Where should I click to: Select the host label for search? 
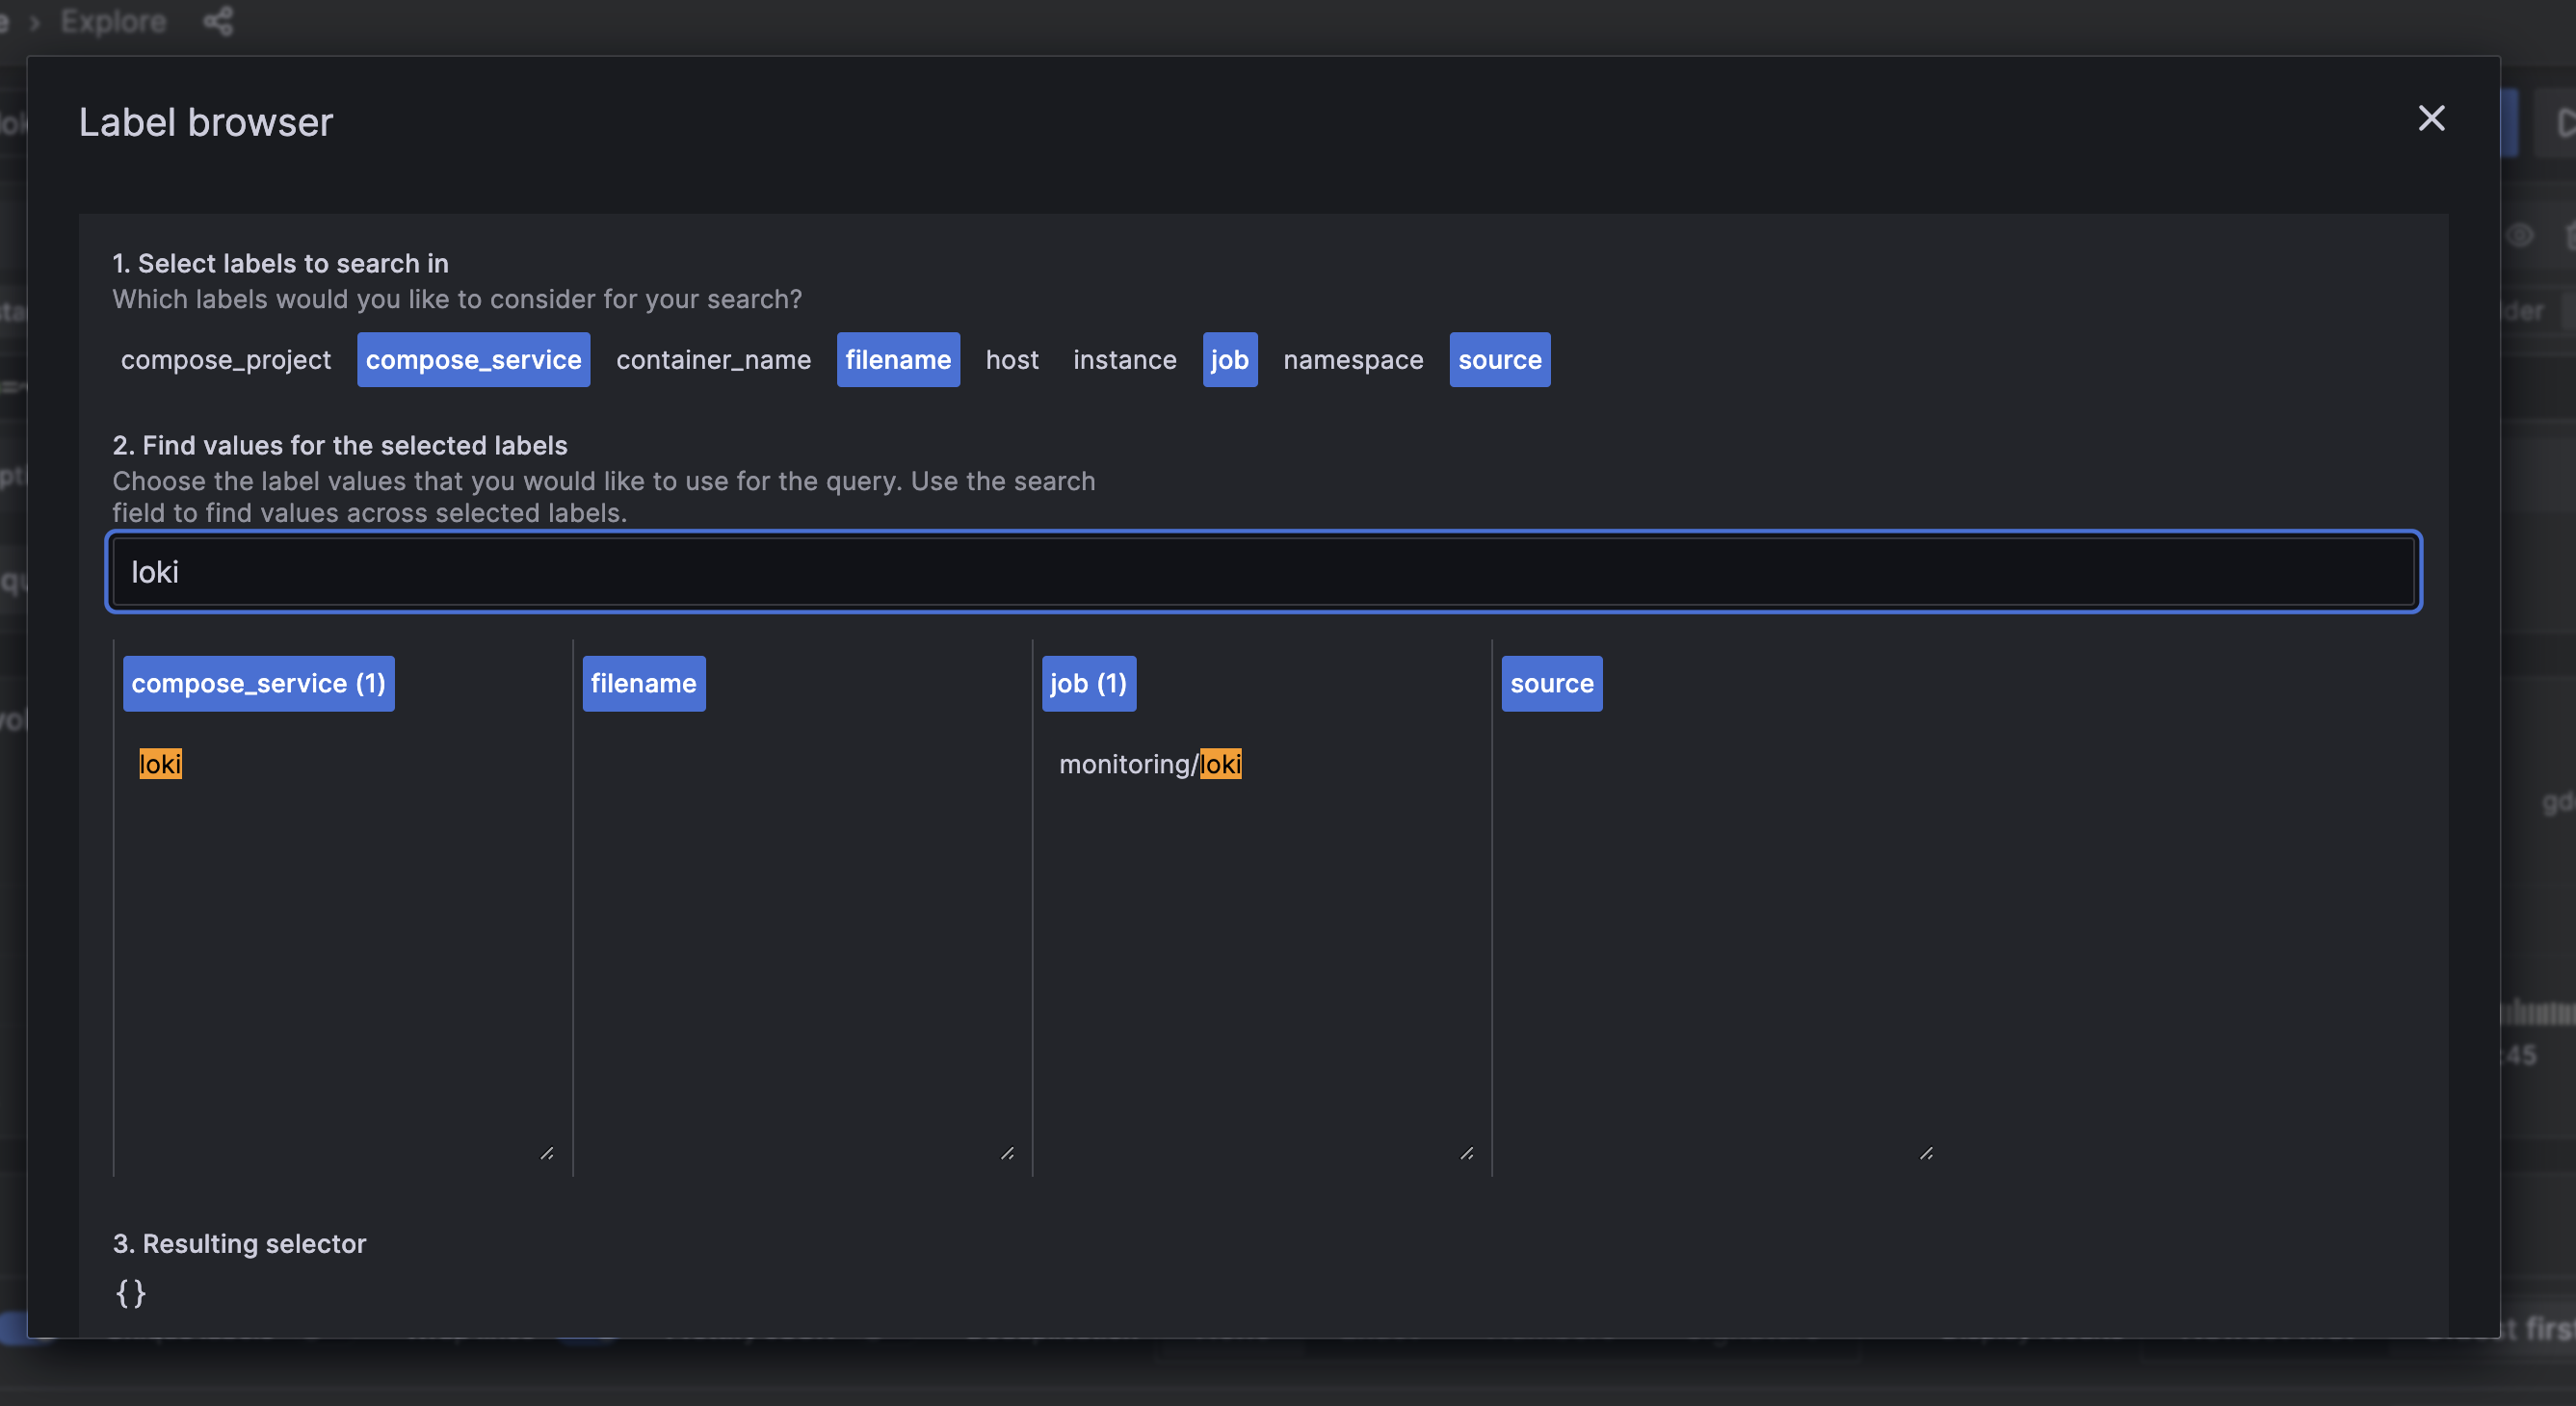click(x=1012, y=359)
